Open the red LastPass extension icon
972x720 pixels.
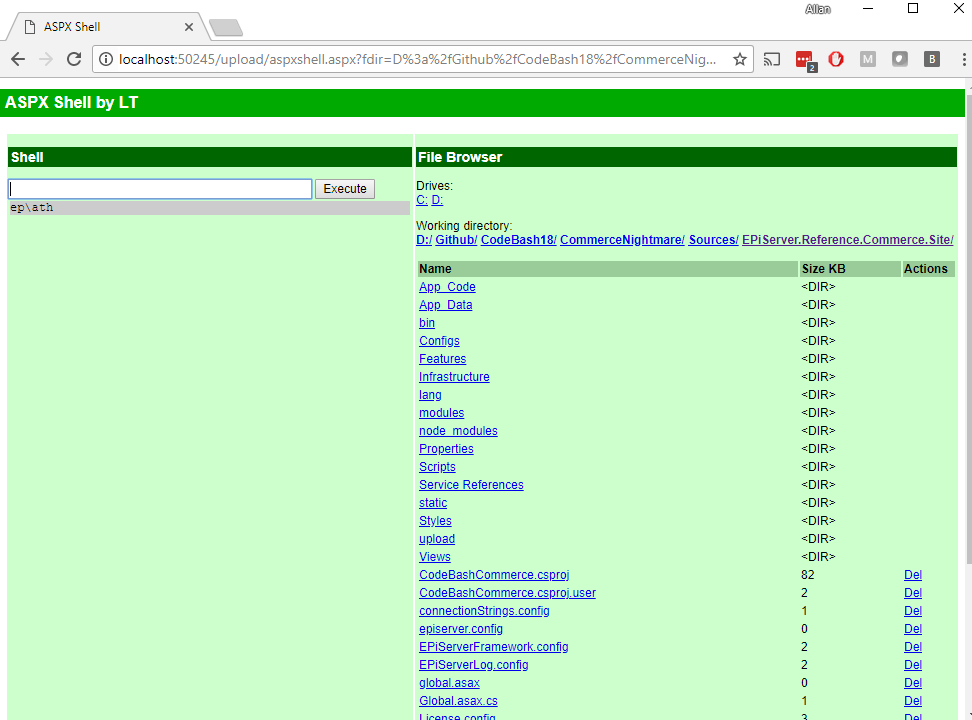(804, 59)
